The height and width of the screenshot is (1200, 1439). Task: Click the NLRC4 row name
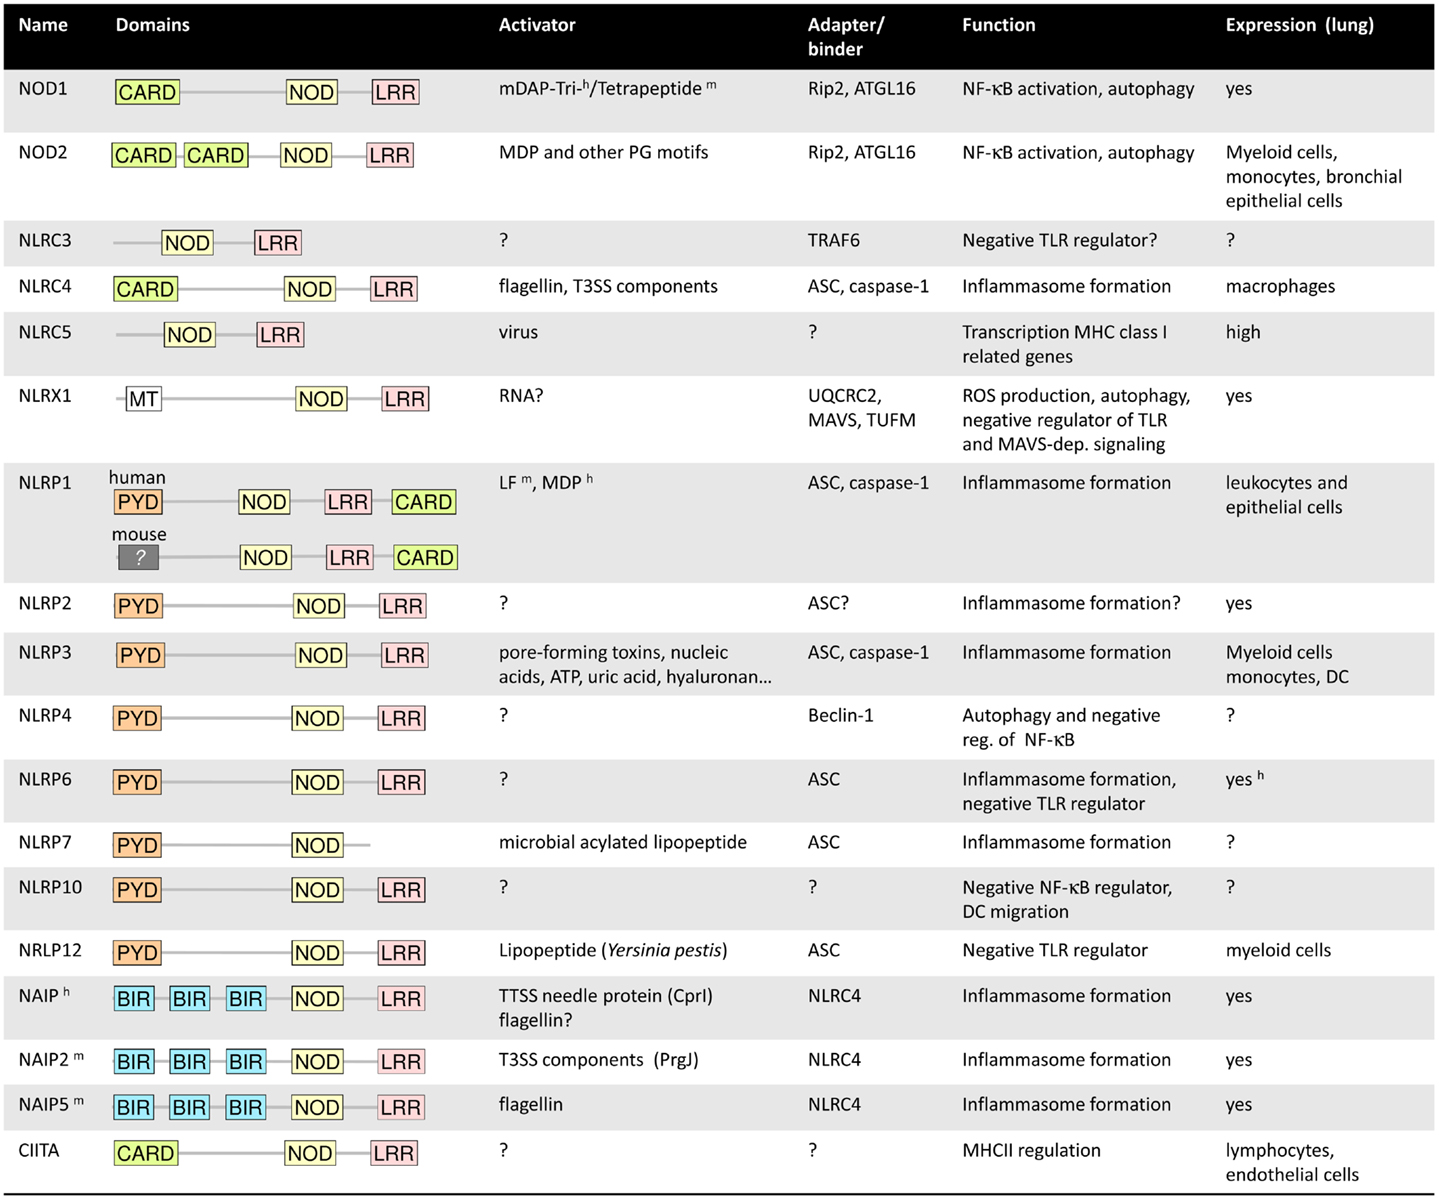pyautogui.click(x=45, y=286)
